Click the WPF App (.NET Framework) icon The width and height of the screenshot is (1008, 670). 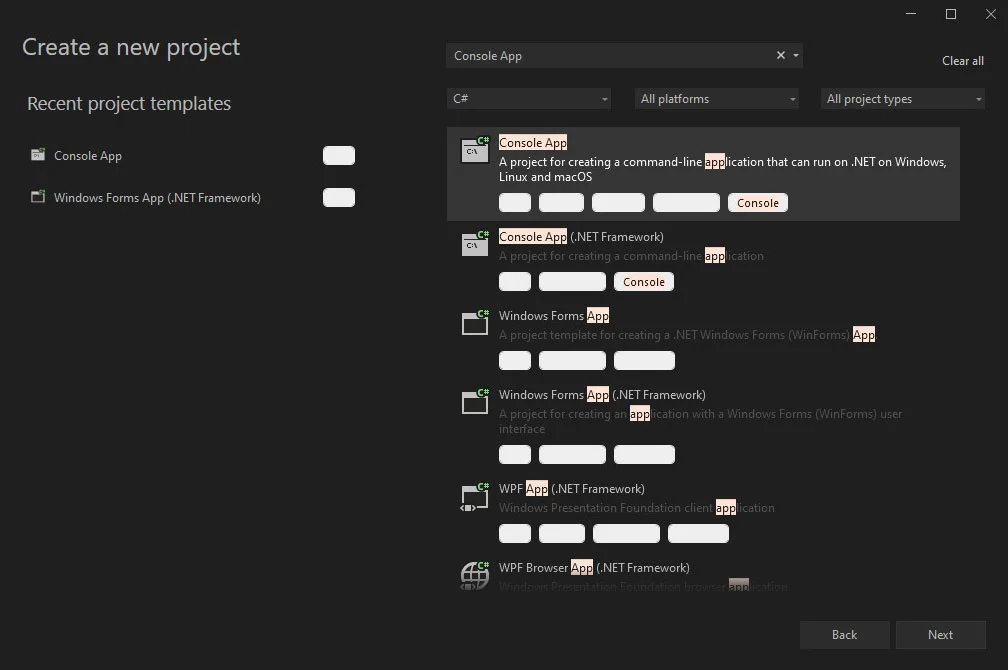tap(474, 495)
